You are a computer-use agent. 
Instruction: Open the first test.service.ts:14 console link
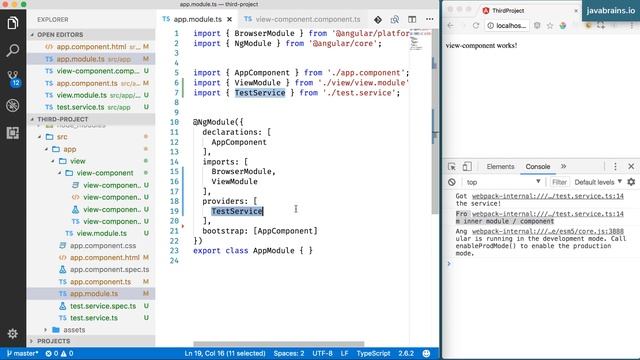(548, 196)
